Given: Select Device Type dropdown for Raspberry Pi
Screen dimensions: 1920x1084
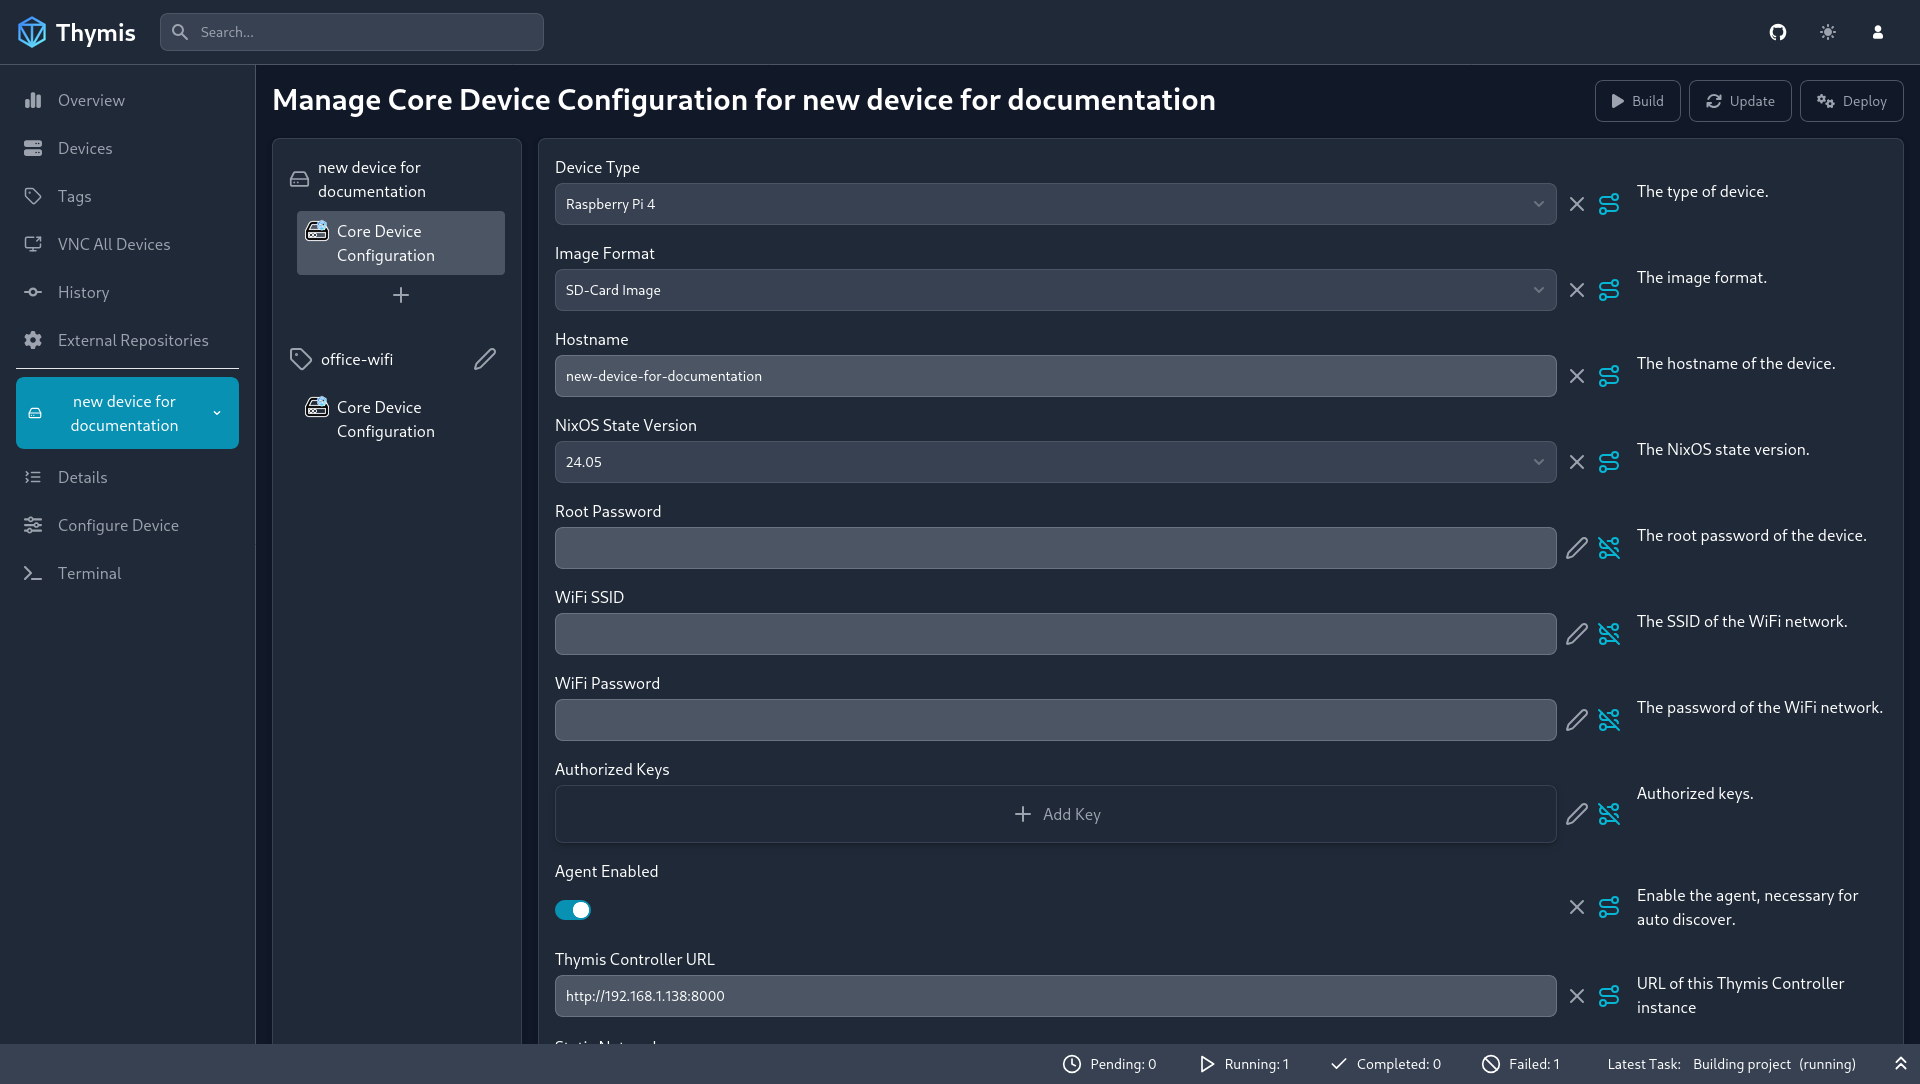Looking at the screenshot, I should [1055, 203].
